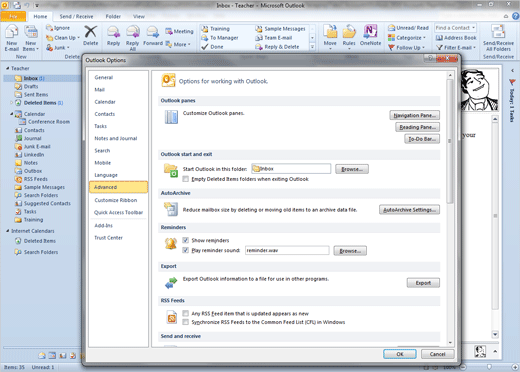The height and width of the screenshot is (372, 520).
Task: Click the Move icon in ribbon
Action: [330, 32]
